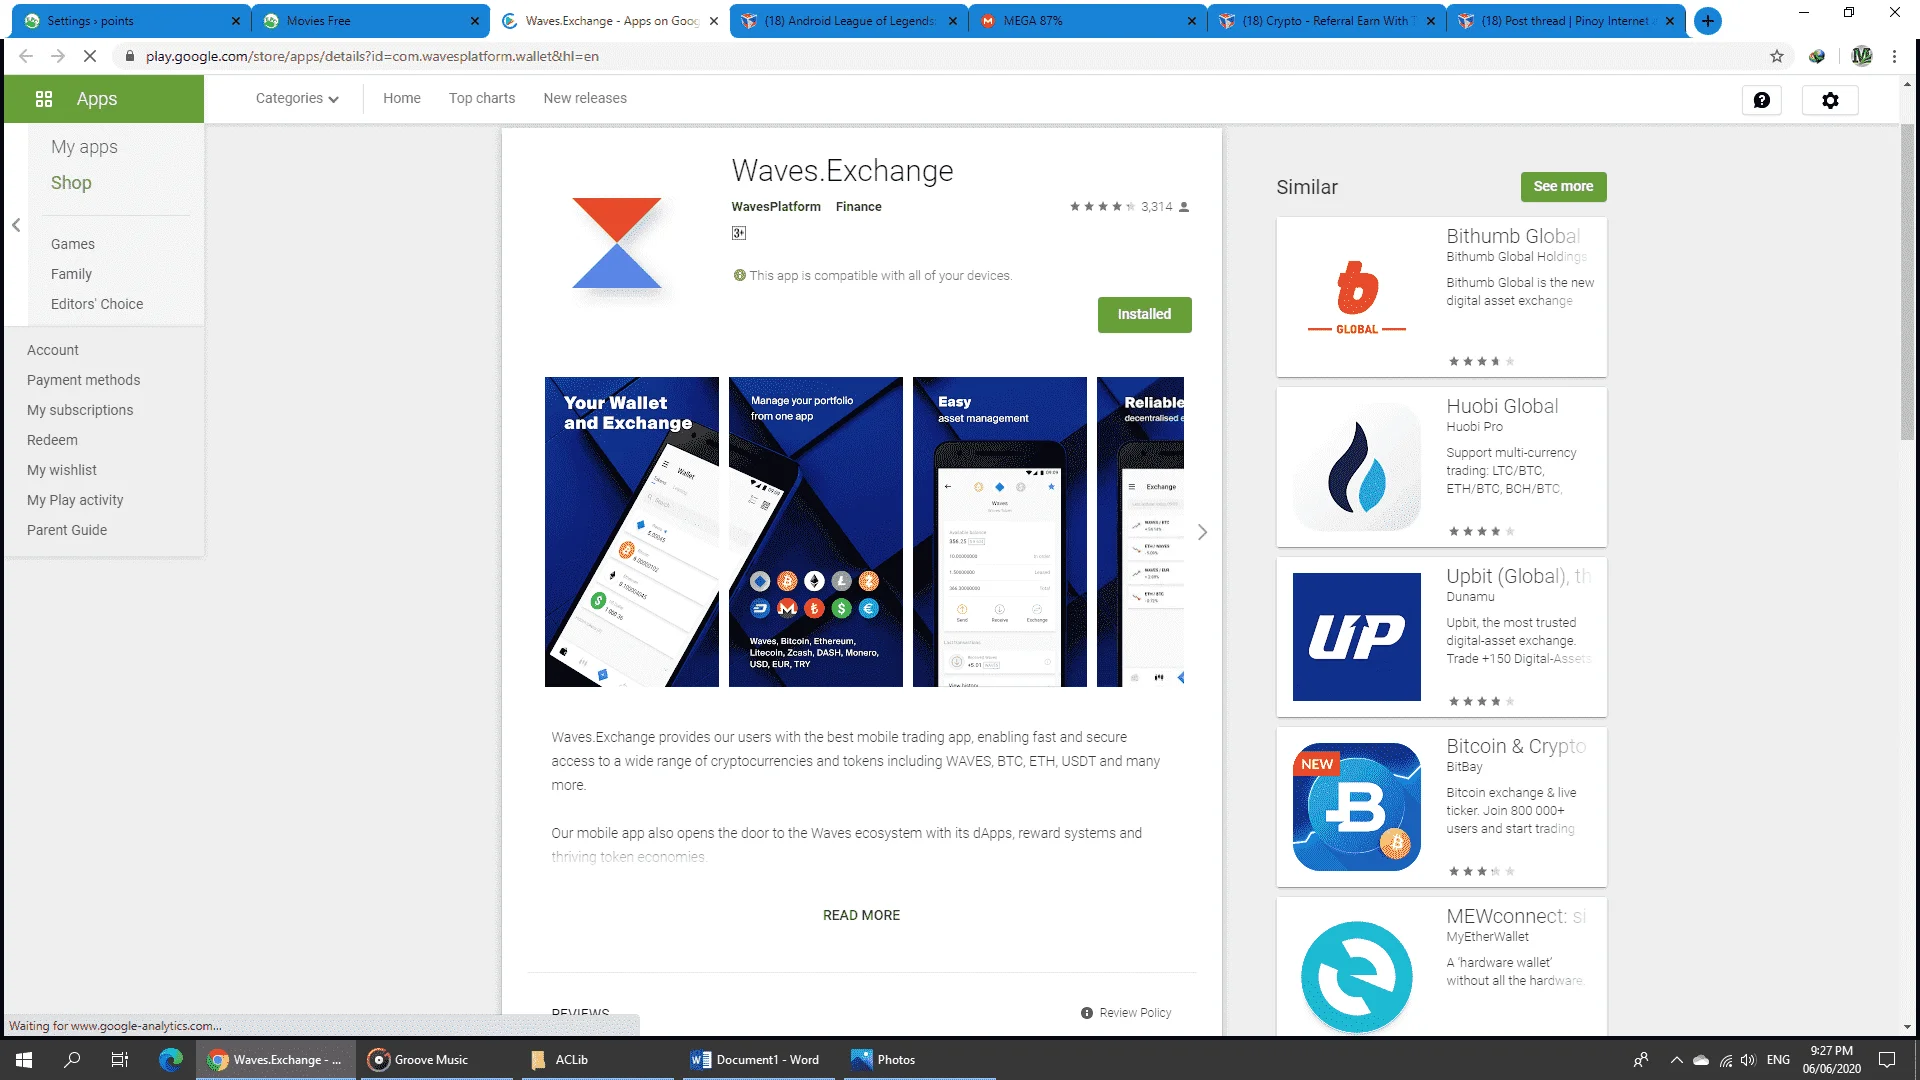
Task: Switch to Movies Free tab
Action: point(370,21)
